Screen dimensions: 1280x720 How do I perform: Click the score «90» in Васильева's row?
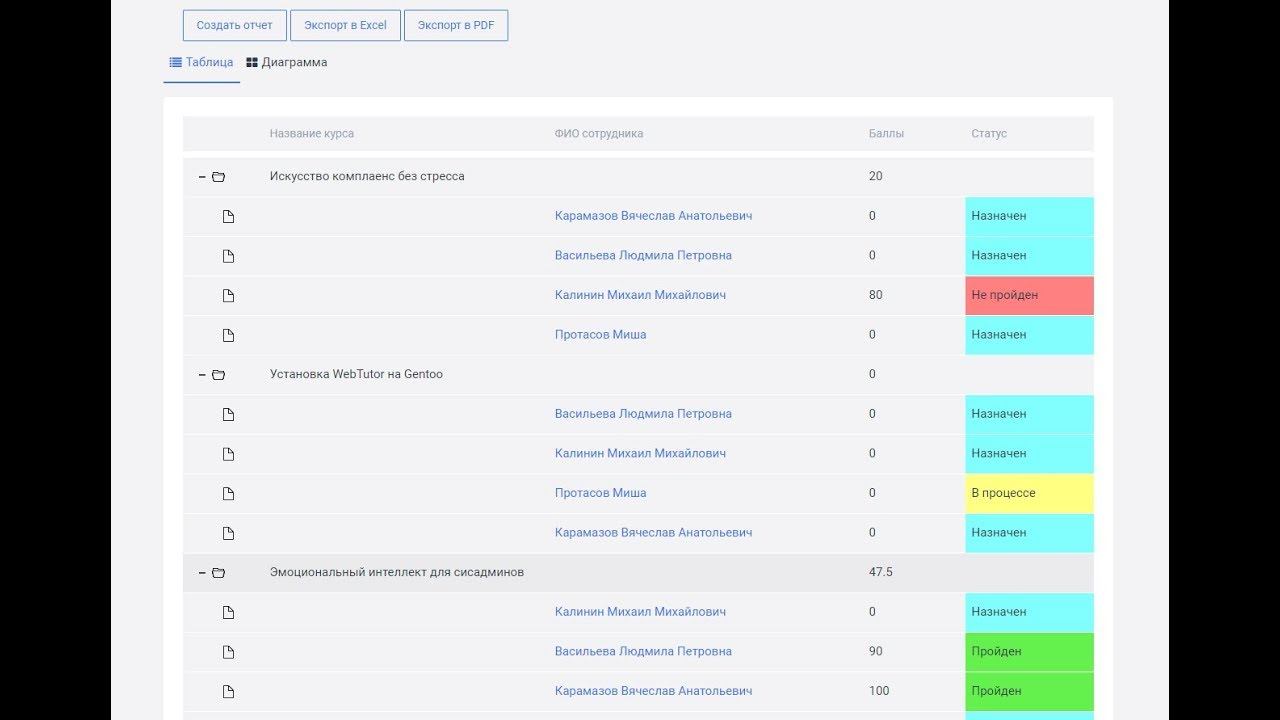pyautogui.click(x=876, y=651)
